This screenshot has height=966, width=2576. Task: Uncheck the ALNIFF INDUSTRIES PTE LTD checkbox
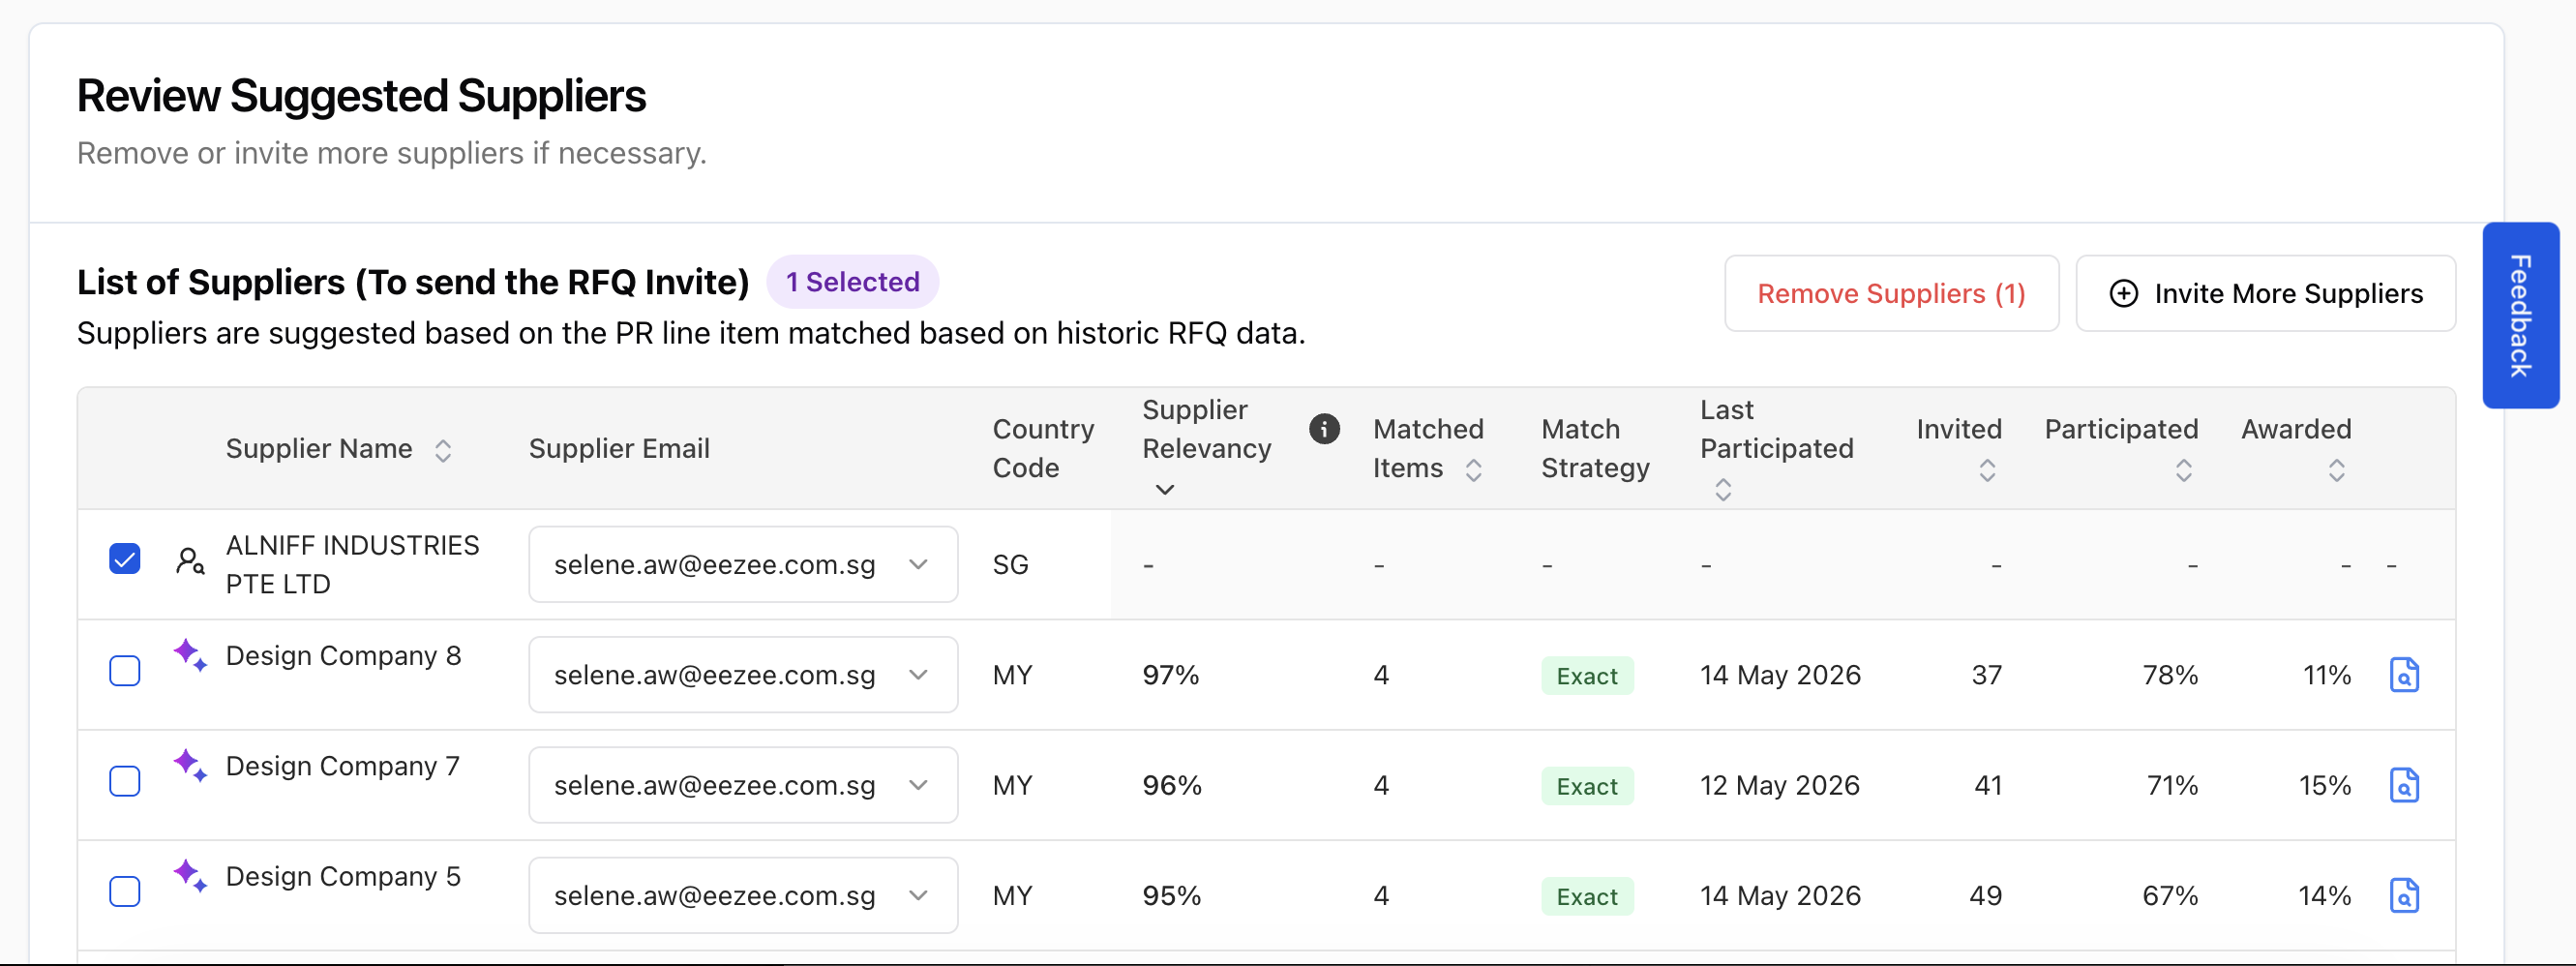125,559
